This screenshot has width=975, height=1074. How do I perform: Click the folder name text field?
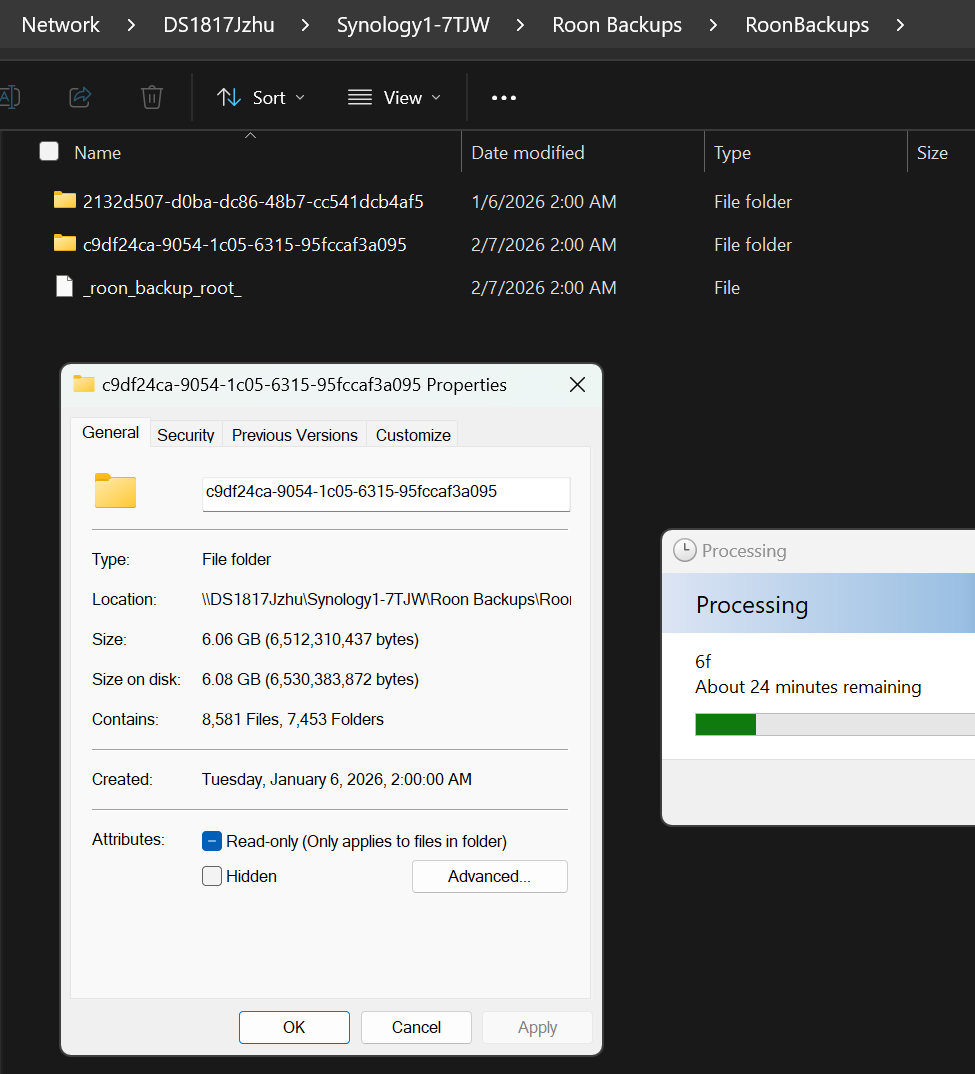point(386,492)
